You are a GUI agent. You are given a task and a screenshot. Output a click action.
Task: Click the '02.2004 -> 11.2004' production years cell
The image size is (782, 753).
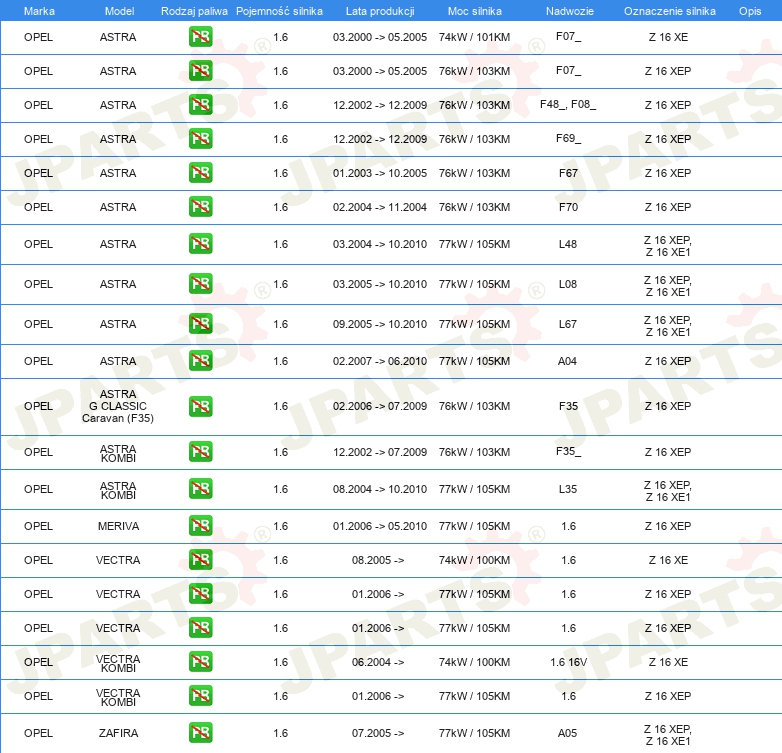tap(380, 207)
